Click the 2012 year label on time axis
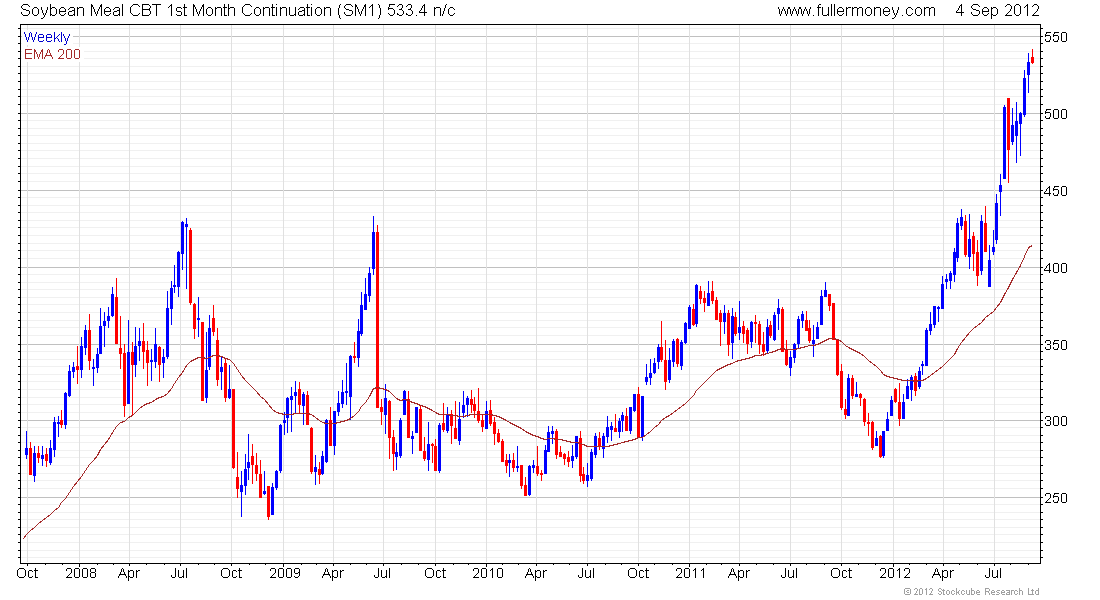This screenshot has width=1100, height=600. pyautogui.click(x=895, y=573)
